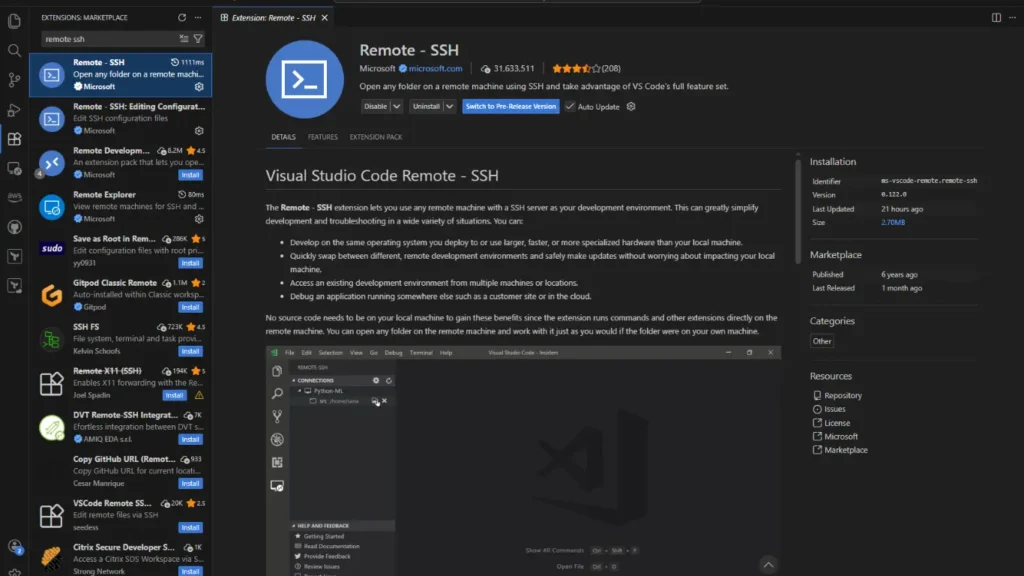Click the extension search field
Image resolution: width=1024 pixels, height=576 pixels.
(x=108, y=39)
